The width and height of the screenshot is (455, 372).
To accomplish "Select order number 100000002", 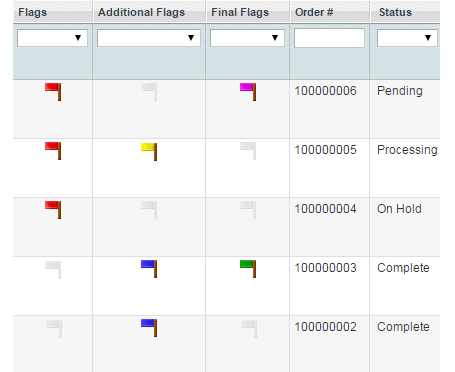I will click(325, 327).
